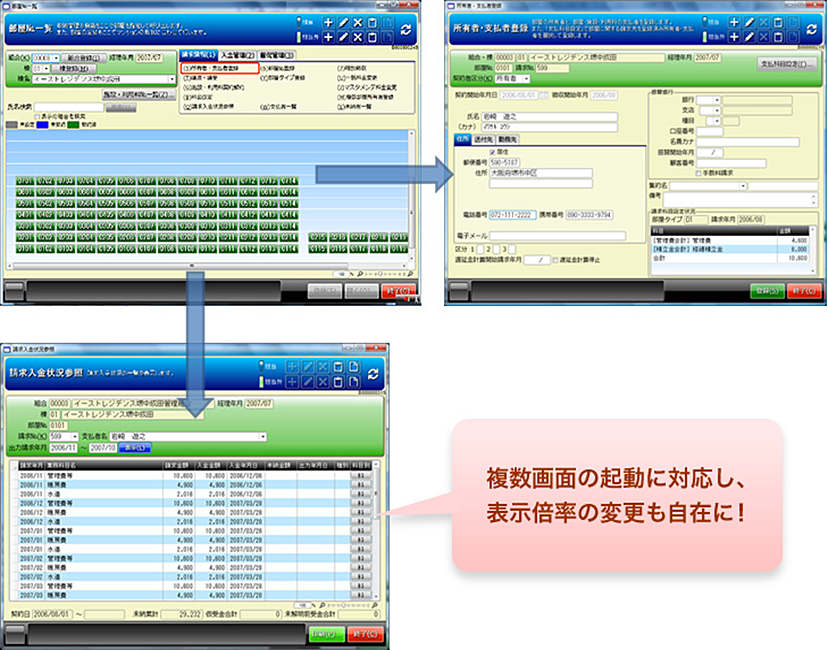Click upper-row X delete icon in room list window
This screenshot has width=828, height=650.
(x=357, y=23)
